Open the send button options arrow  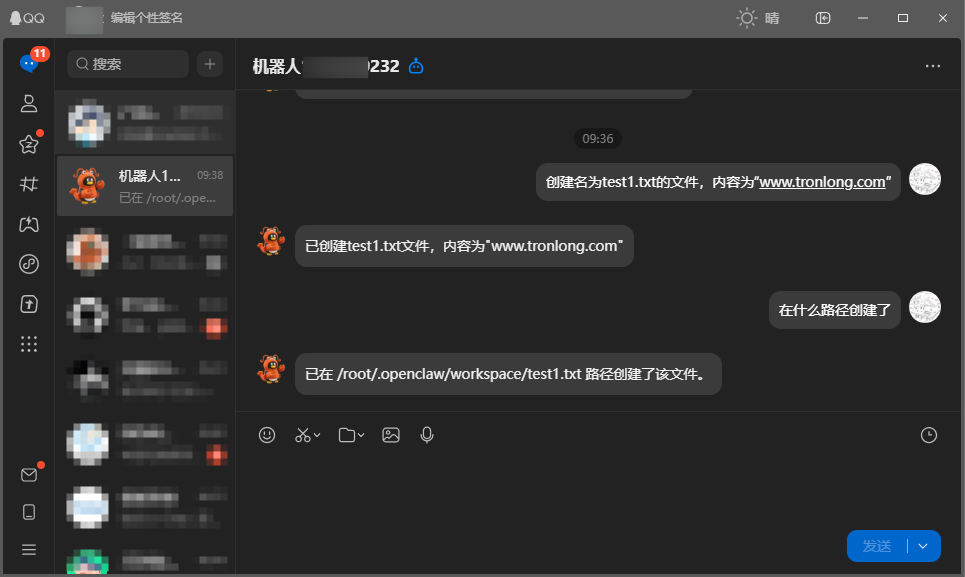[x=923, y=546]
